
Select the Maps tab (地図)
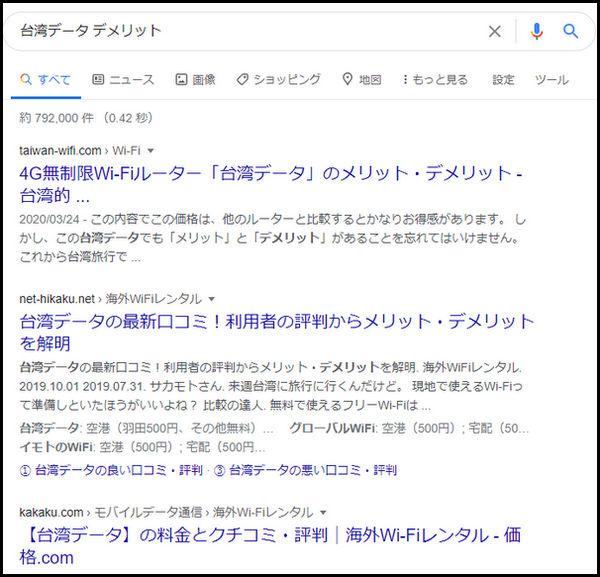(x=361, y=80)
